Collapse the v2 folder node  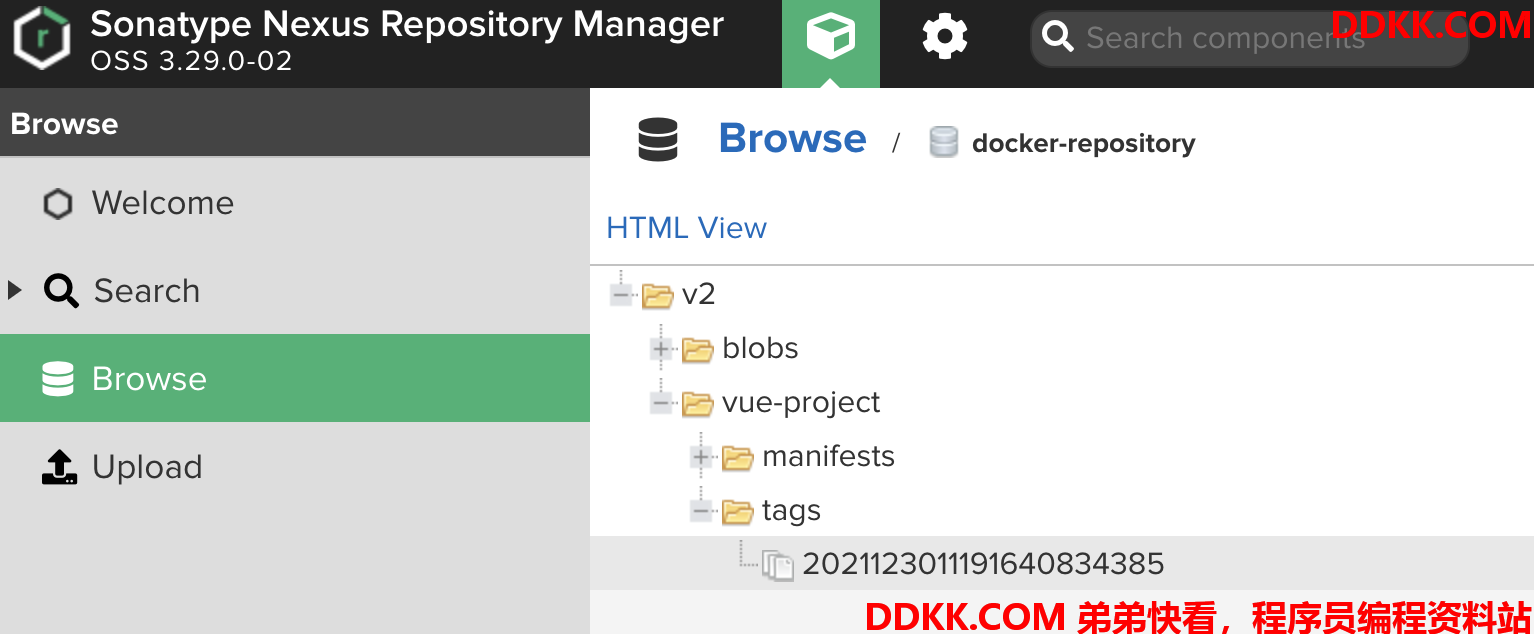tap(622, 295)
